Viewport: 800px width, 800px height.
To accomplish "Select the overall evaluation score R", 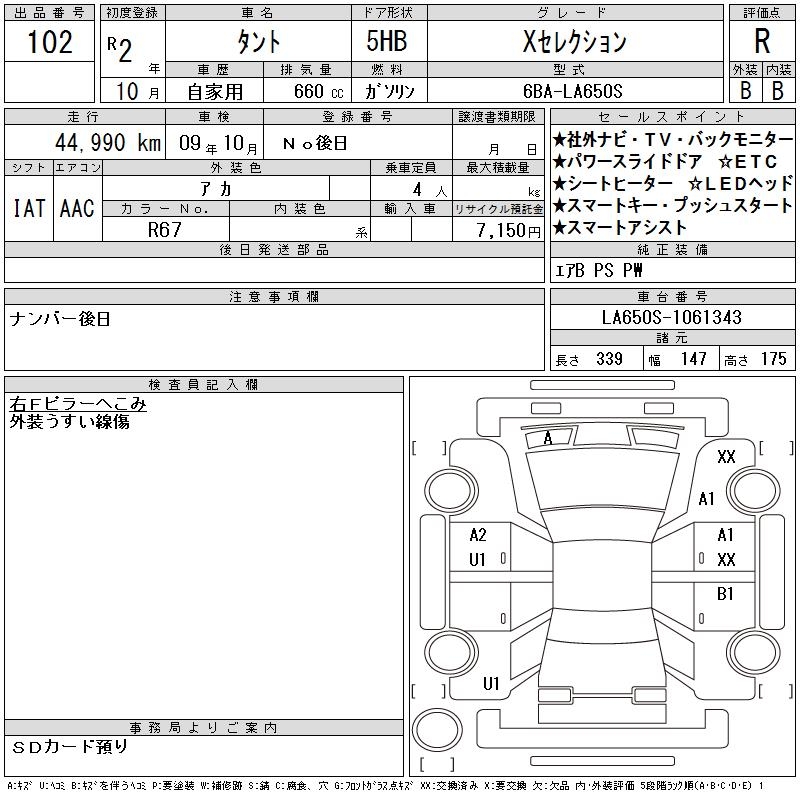I will point(762,41).
